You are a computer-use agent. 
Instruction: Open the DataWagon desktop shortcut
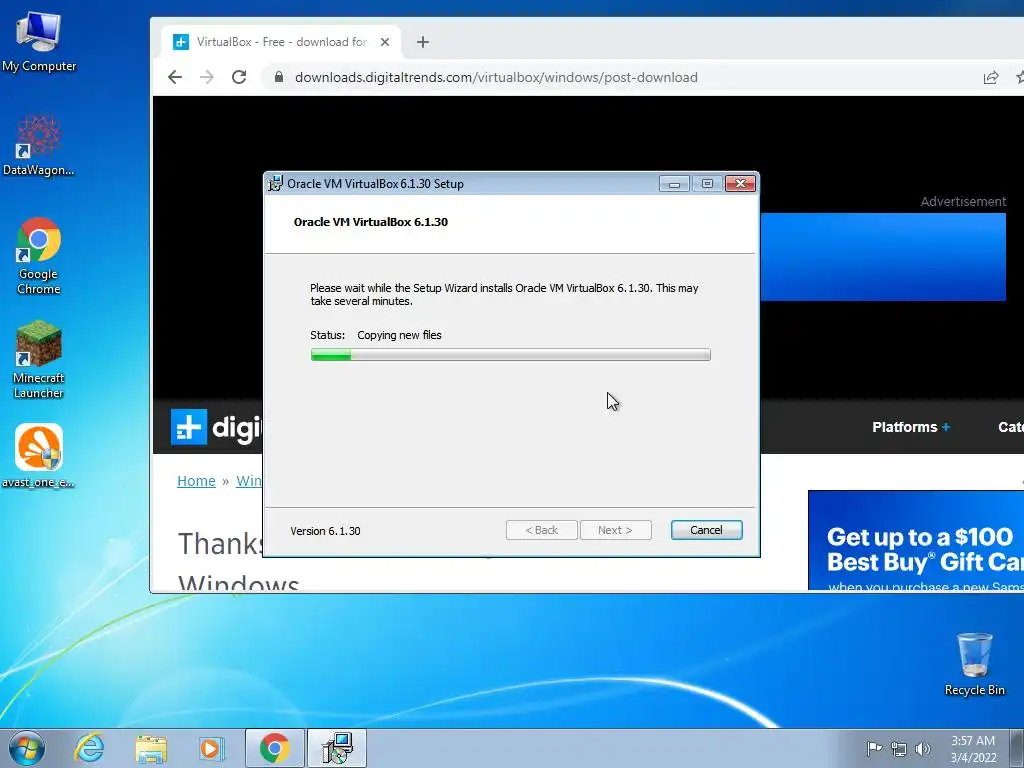(x=39, y=146)
